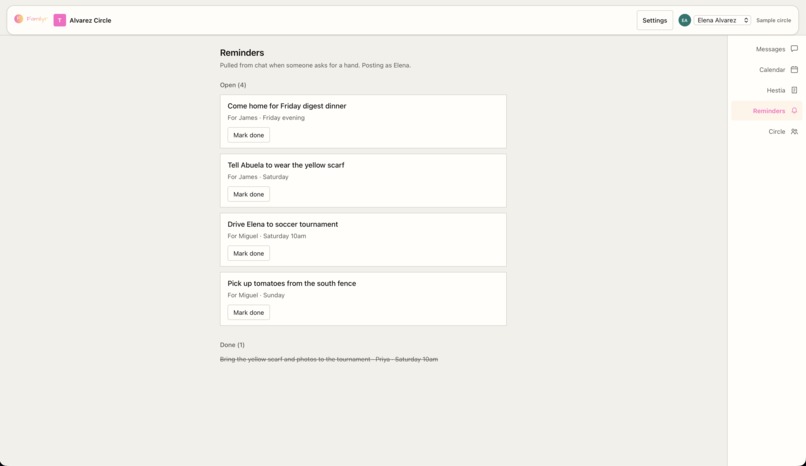Click the 'Open (4)' section label
The height and width of the screenshot is (466, 806).
click(233, 85)
